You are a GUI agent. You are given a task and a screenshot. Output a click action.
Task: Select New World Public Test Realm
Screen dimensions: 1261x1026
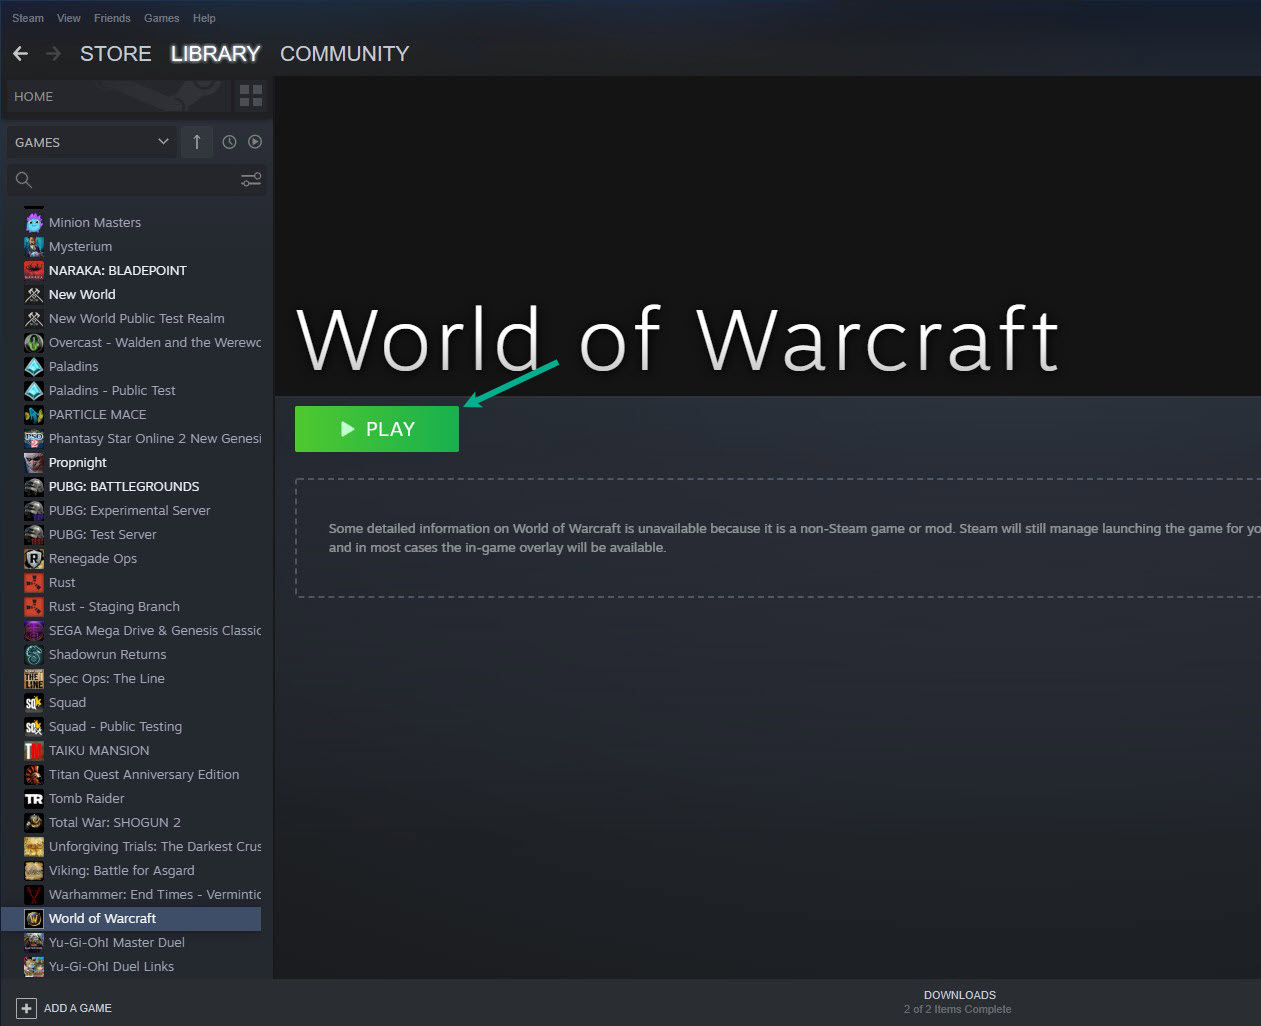pyautogui.click(x=137, y=318)
